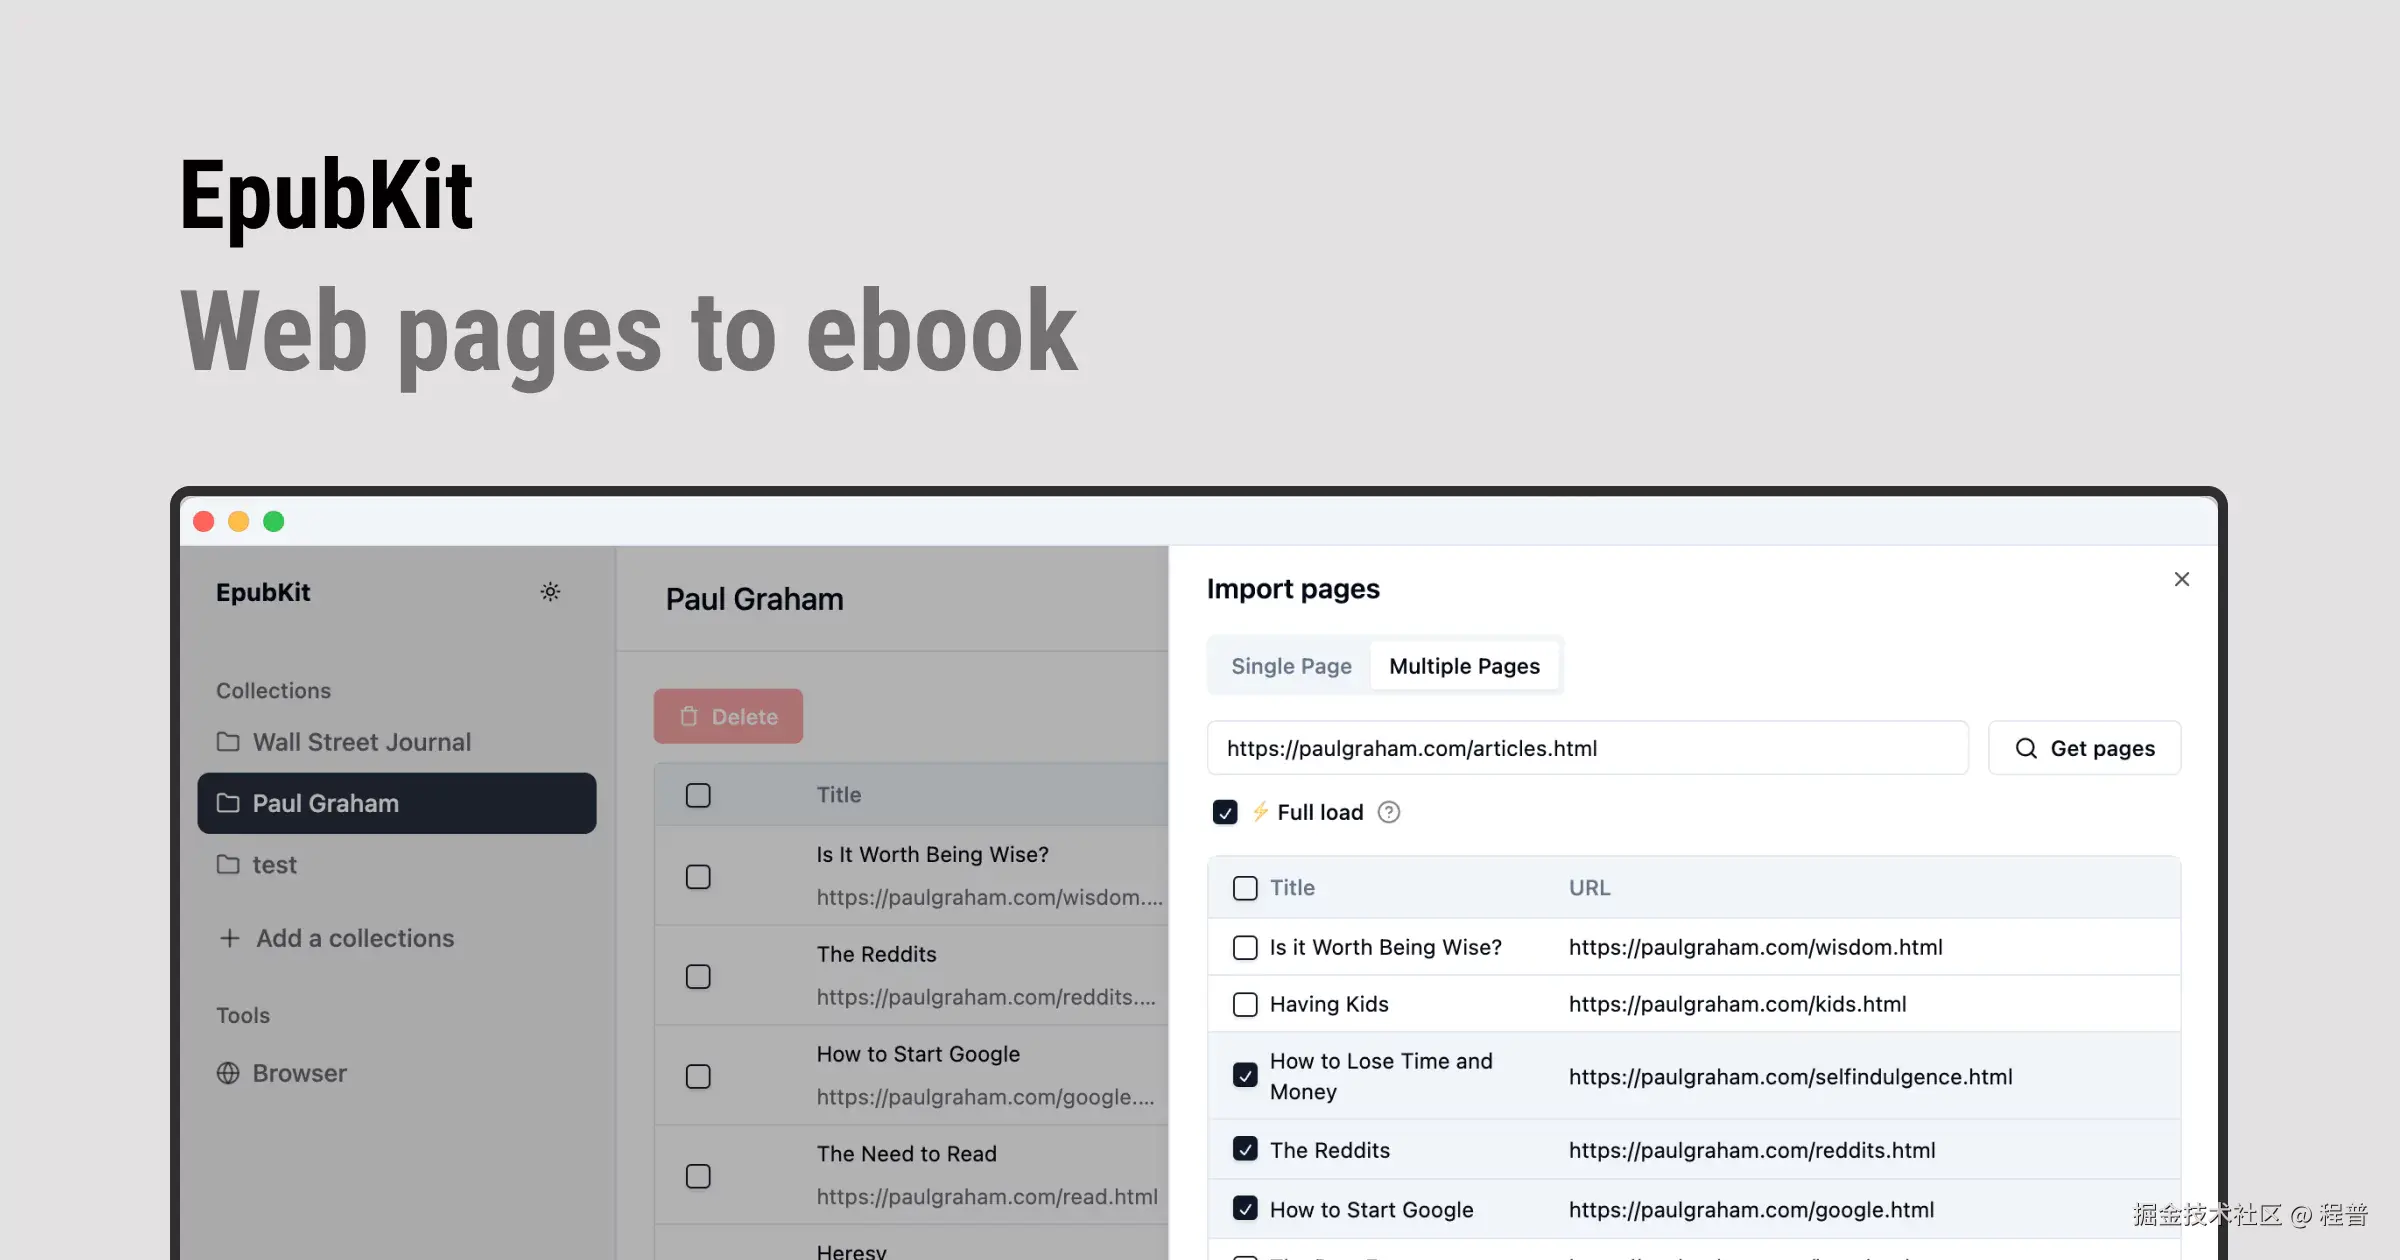Check Is it Worth Being Wise? import checkbox
The image size is (2400, 1260).
pos(1245,947)
